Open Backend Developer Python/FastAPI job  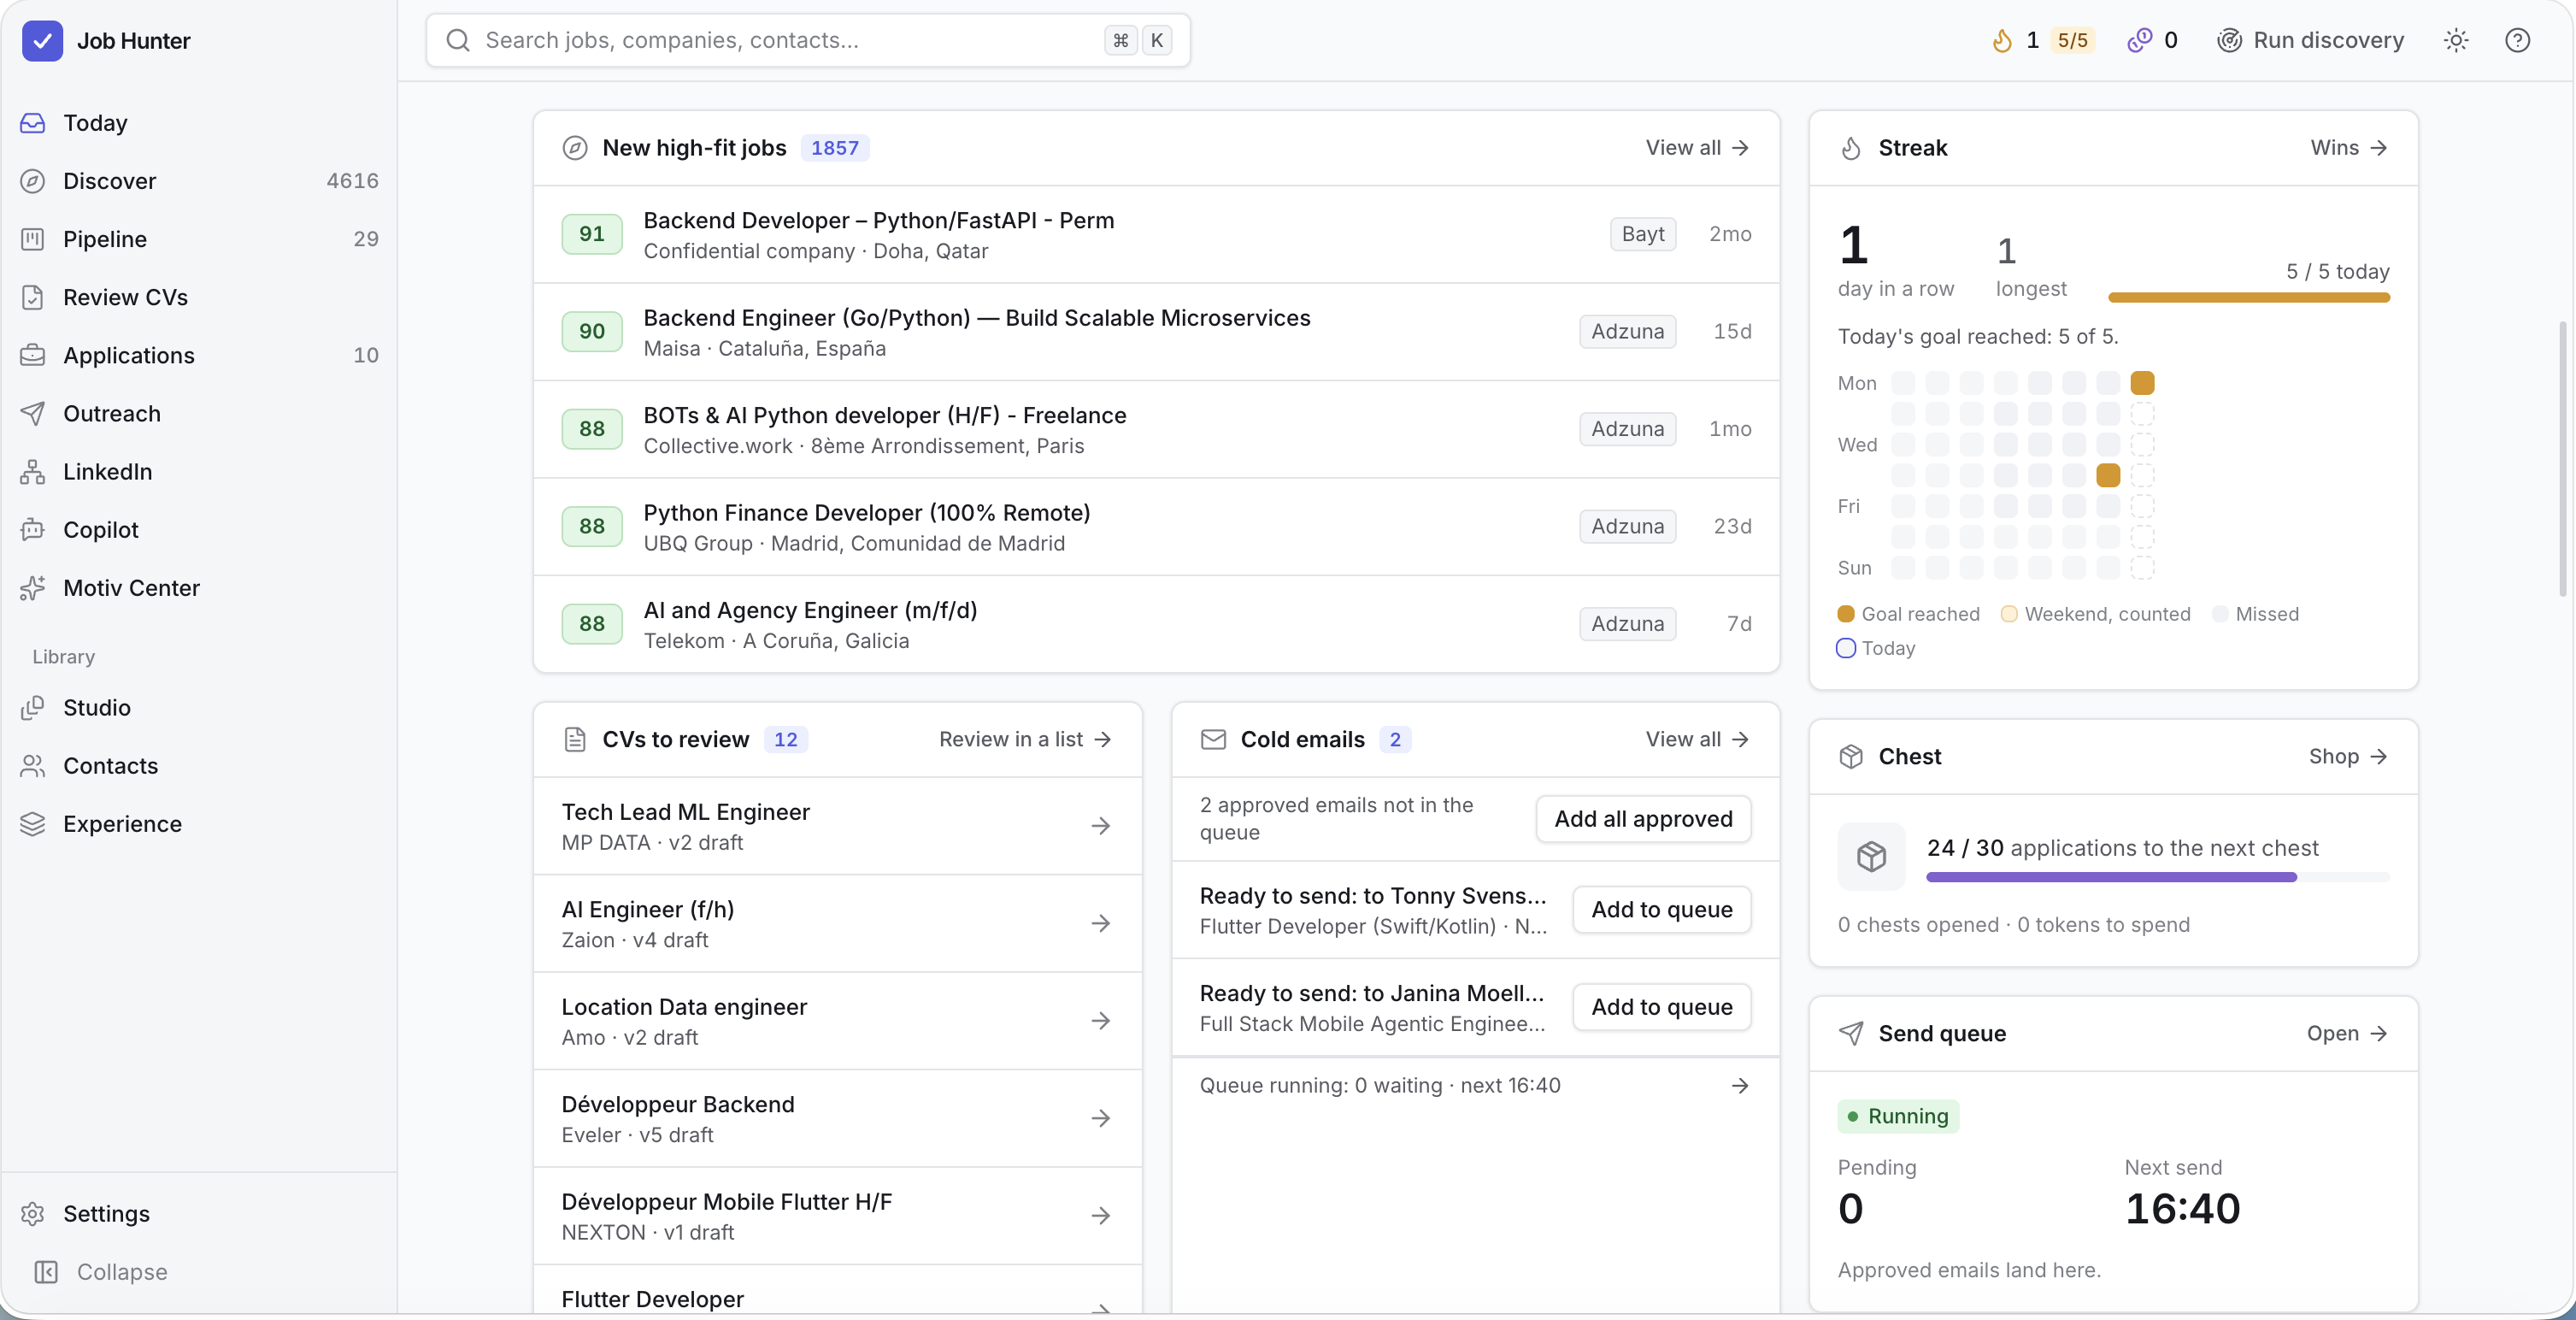(1156, 234)
